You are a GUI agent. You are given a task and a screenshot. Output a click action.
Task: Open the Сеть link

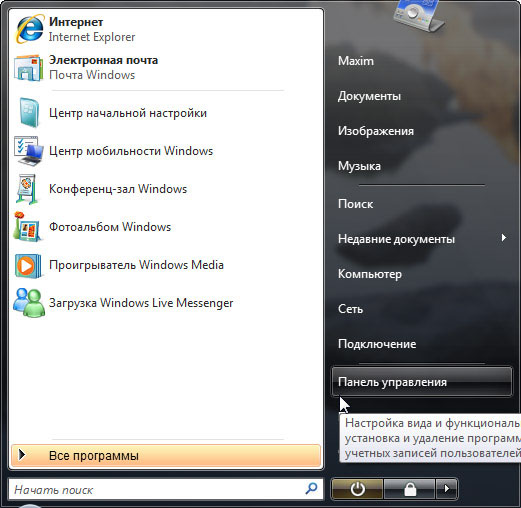click(x=350, y=309)
